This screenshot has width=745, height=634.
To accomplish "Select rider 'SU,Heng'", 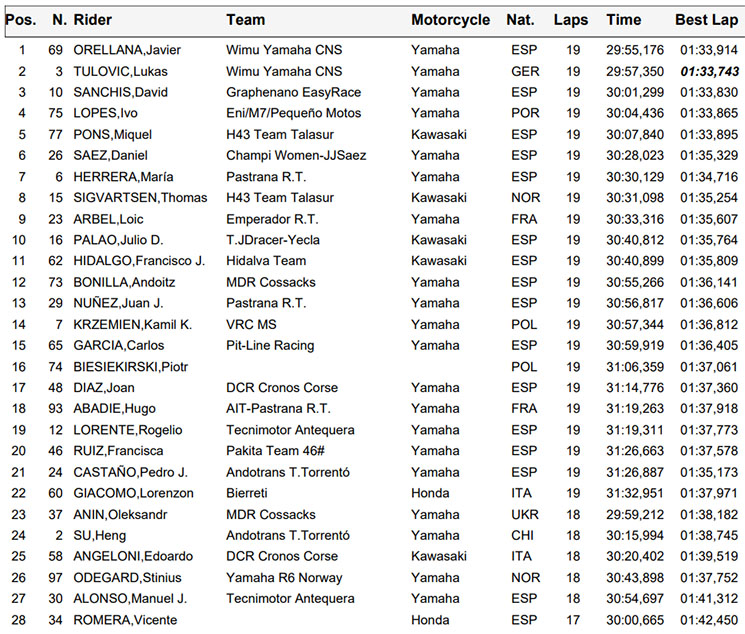I will coord(100,536).
